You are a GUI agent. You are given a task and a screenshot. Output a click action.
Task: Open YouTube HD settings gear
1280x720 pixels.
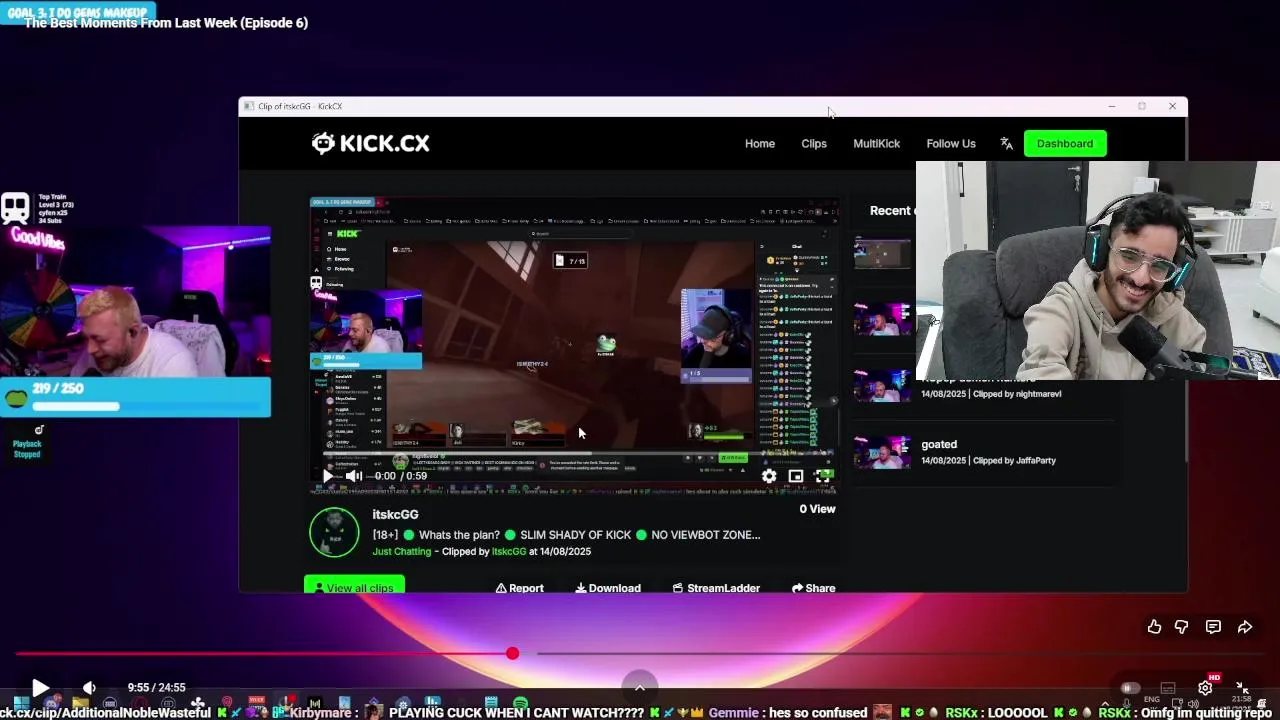coord(1206,687)
